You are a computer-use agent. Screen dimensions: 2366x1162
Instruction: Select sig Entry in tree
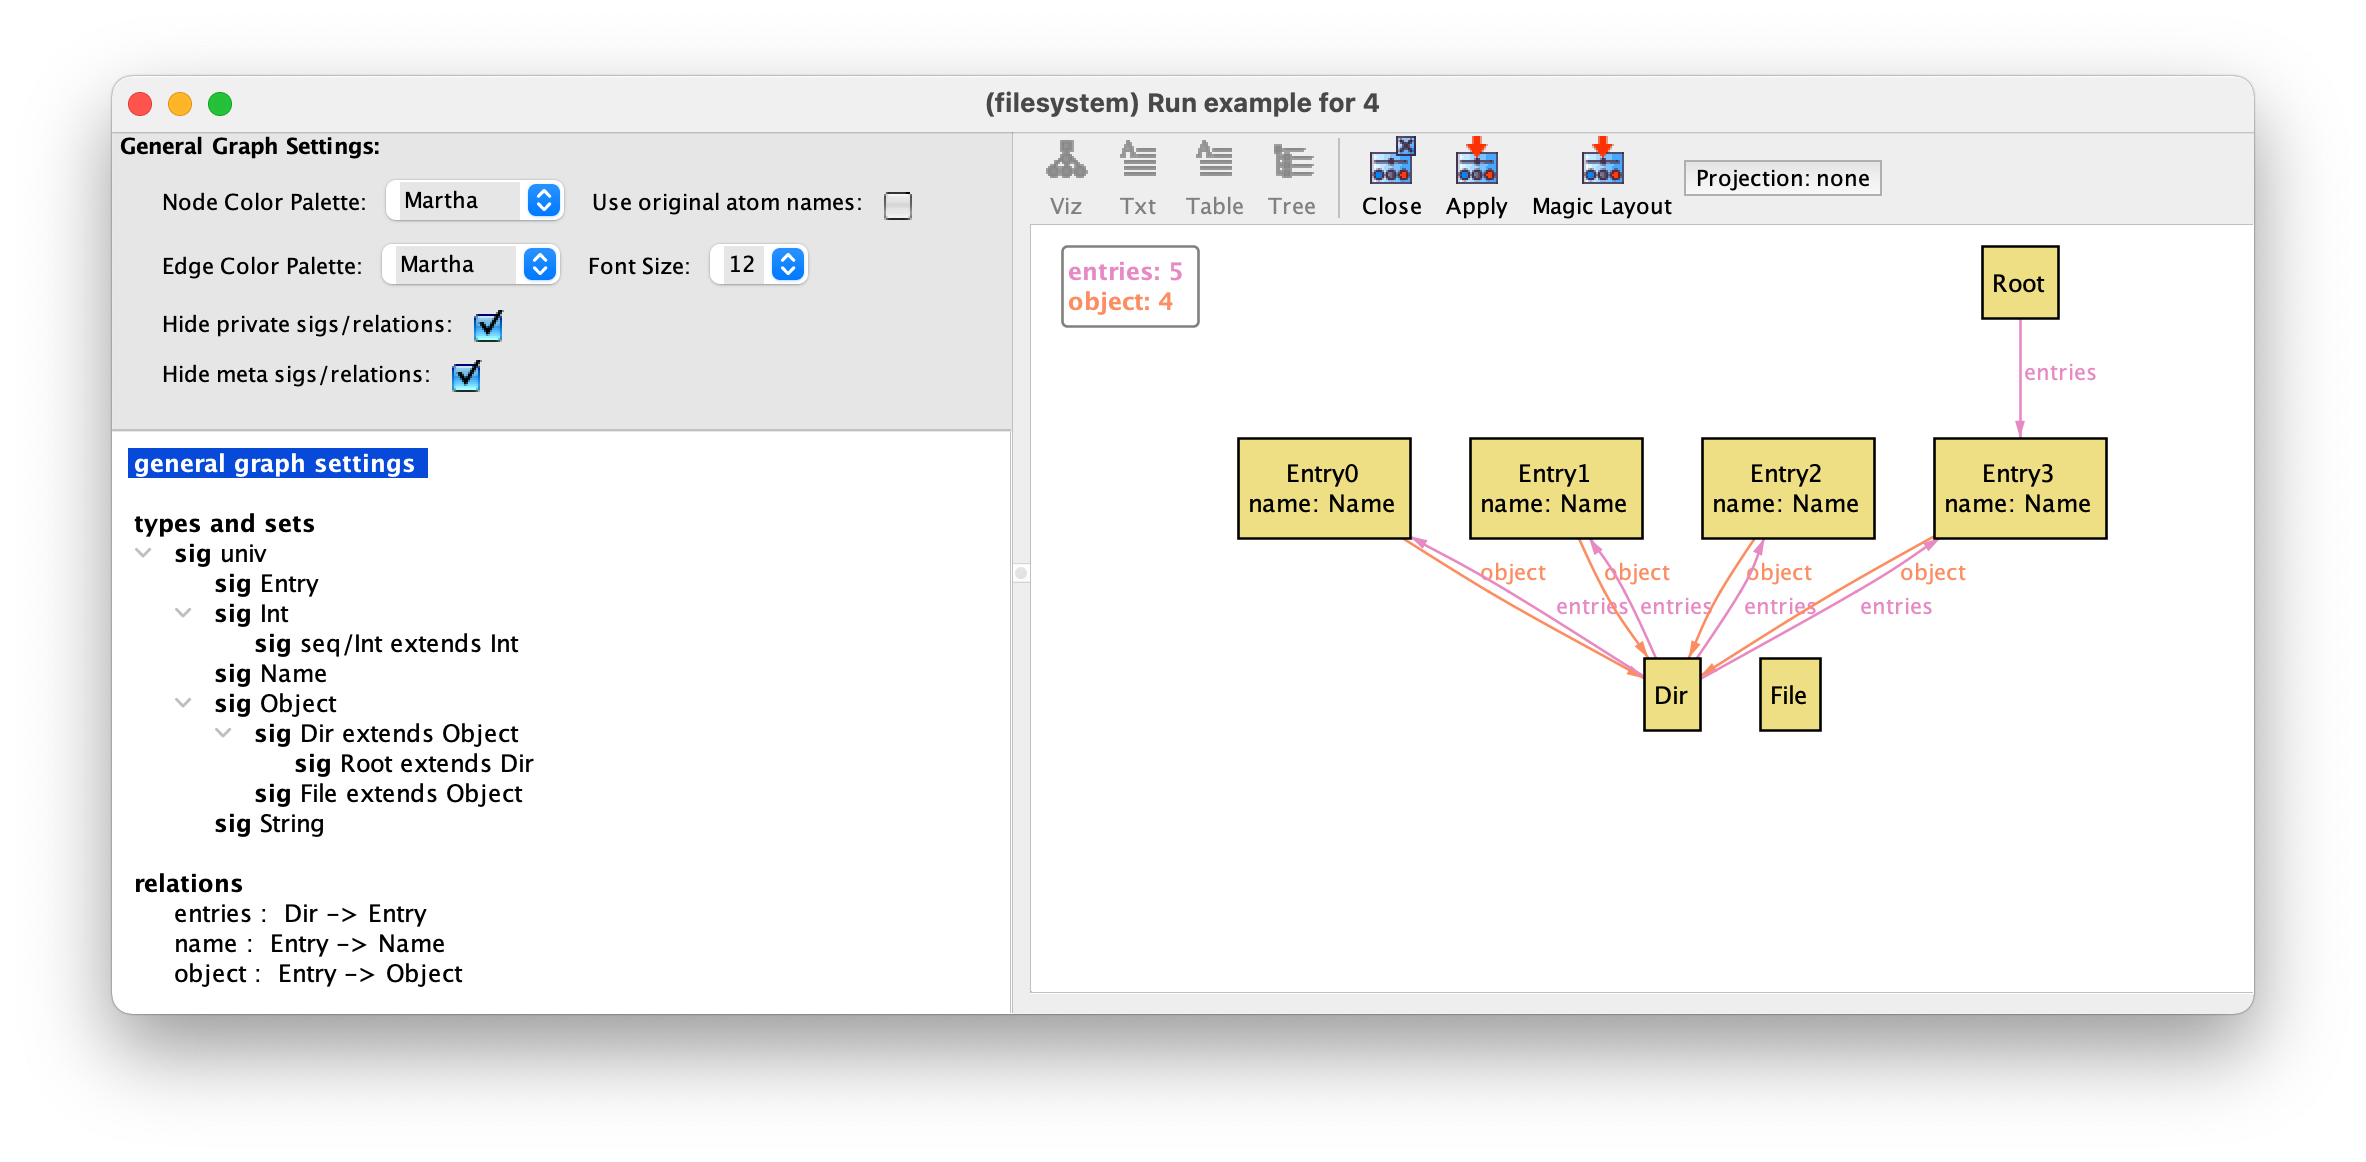(266, 584)
